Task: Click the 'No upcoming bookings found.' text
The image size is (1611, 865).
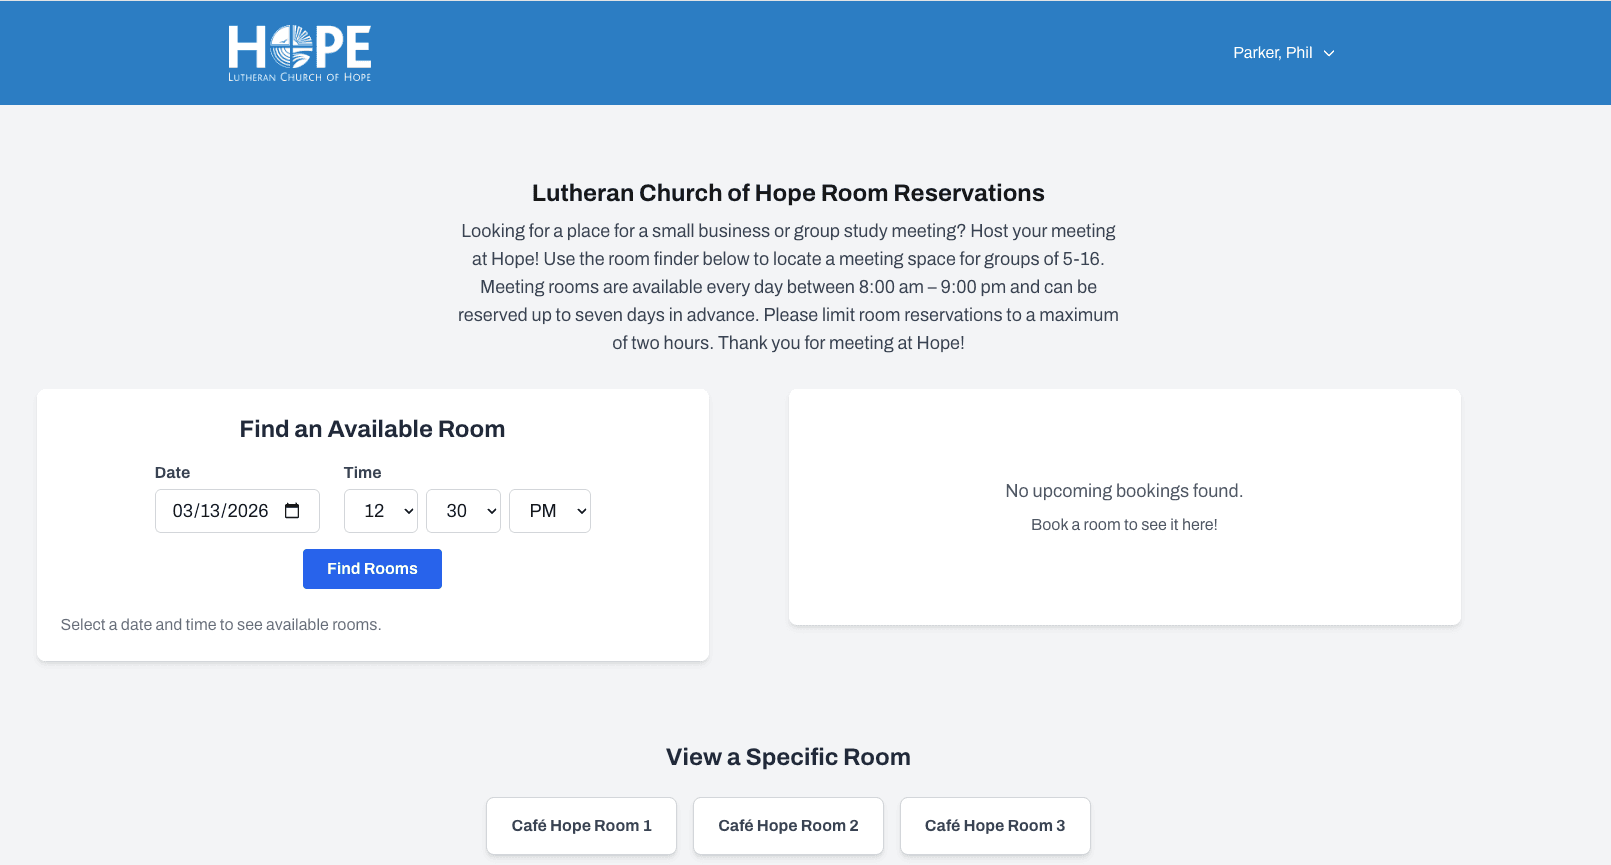Action: coord(1124,491)
